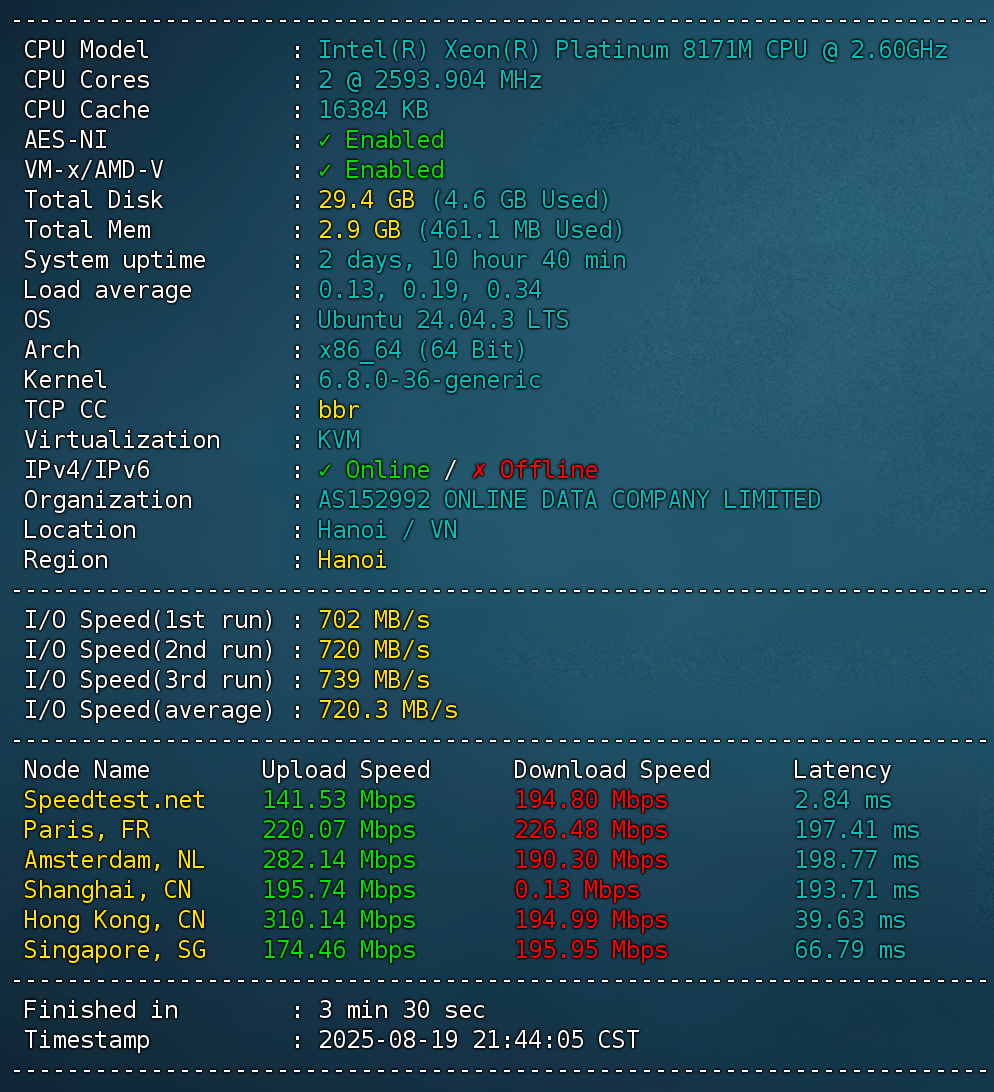Viewport: 994px width, 1092px height.
Task: Click the Speedtest.net latency '2.84 ms'
Action: (843, 800)
